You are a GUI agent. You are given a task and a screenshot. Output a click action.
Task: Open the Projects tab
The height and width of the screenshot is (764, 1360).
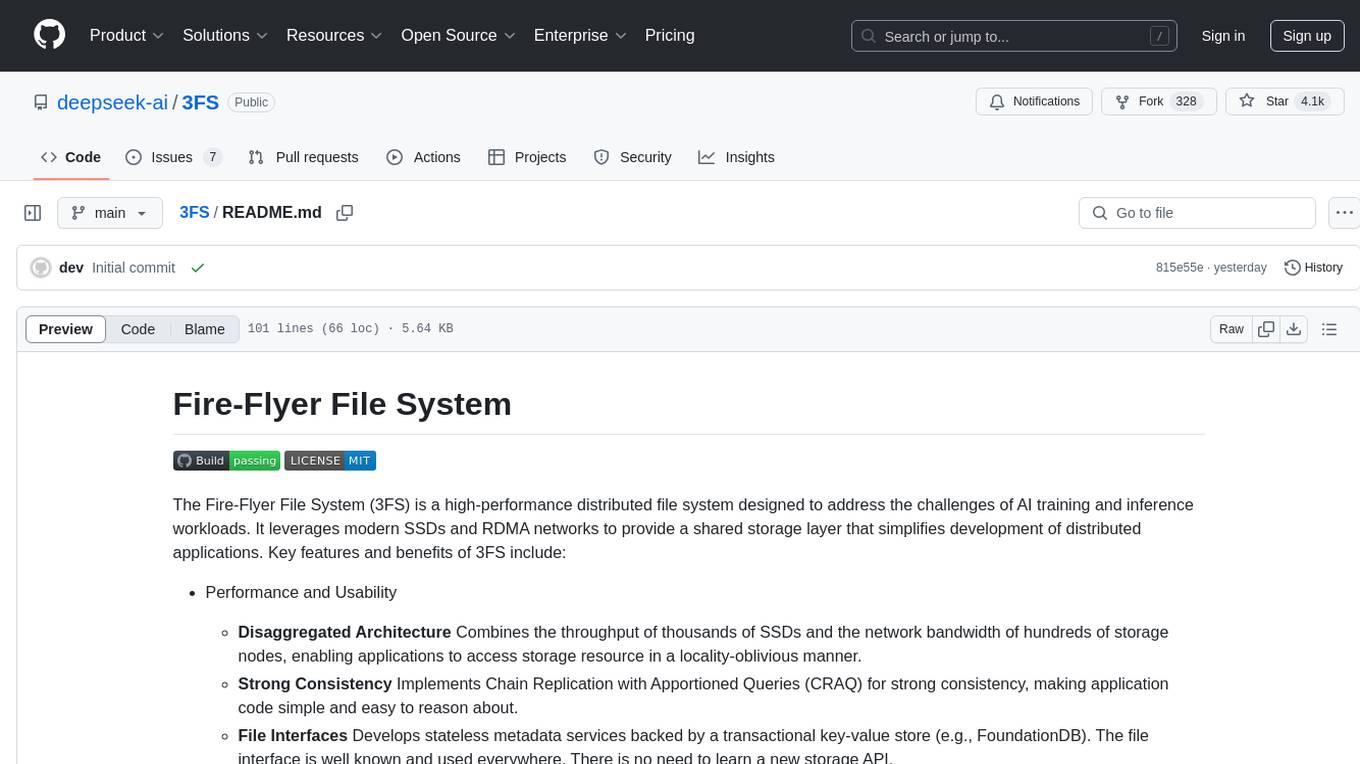coord(527,157)
